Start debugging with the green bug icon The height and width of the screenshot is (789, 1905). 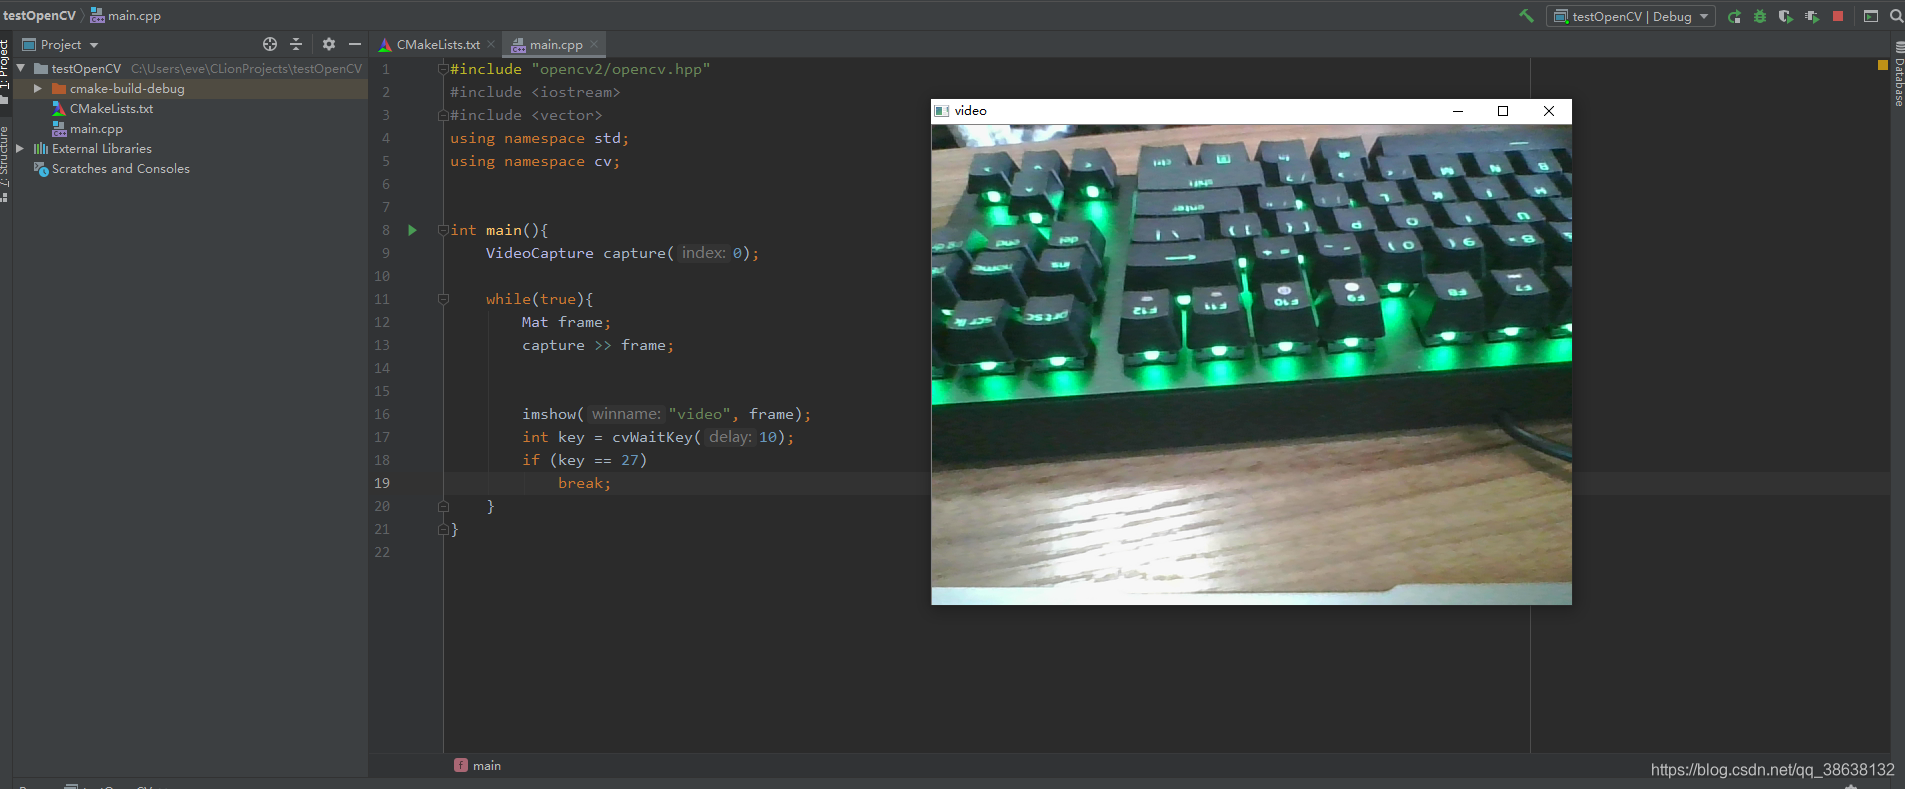(1760, 16)
